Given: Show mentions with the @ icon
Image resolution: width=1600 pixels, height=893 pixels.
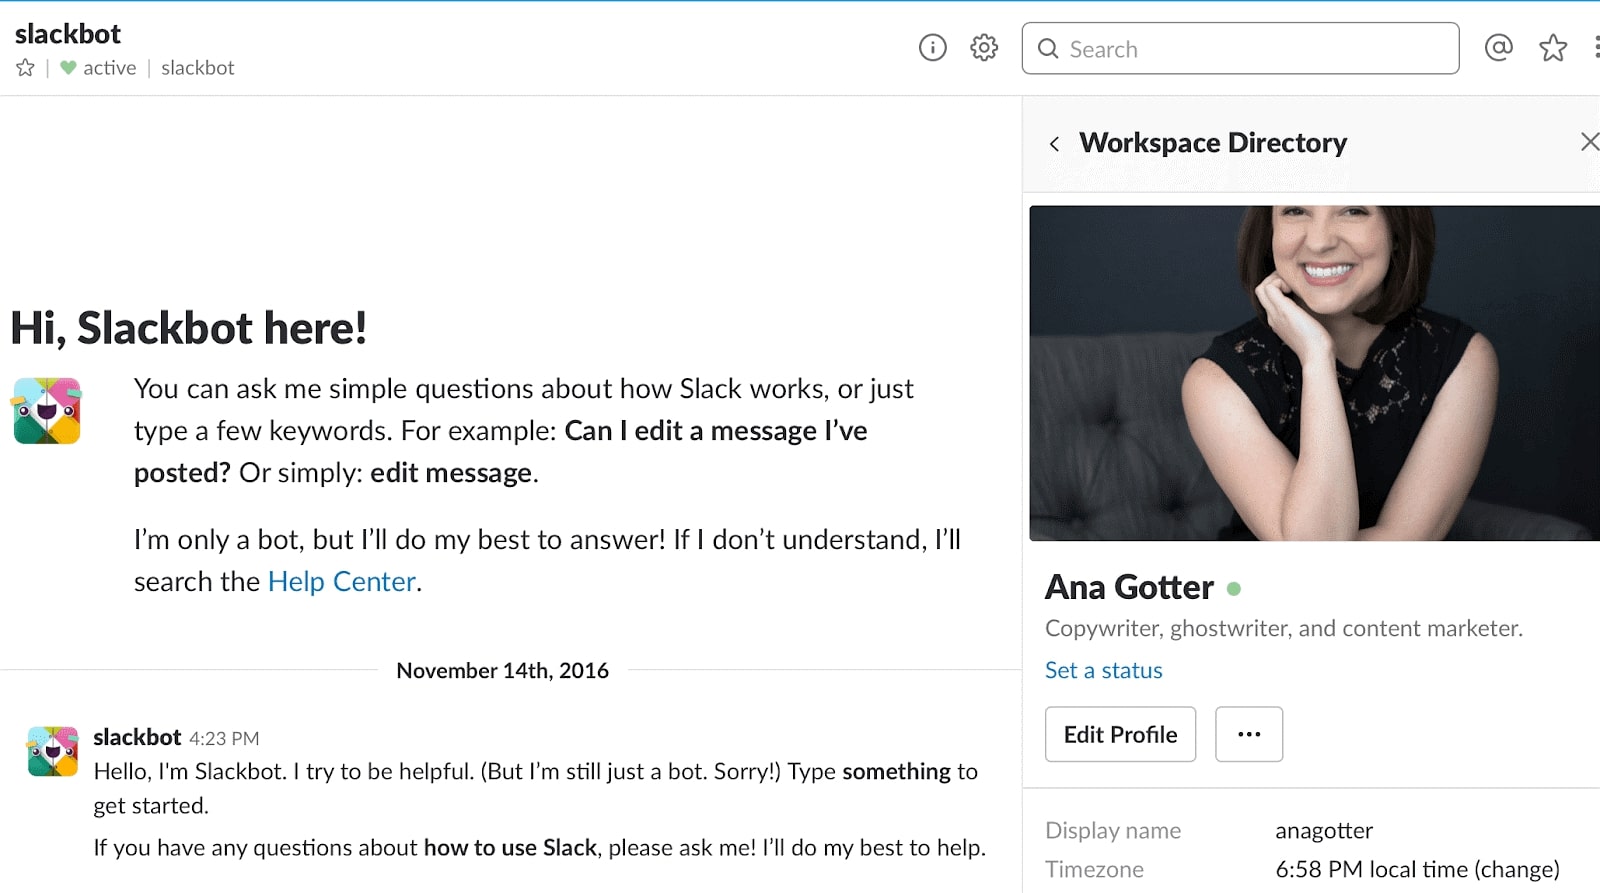Looking at the screenshot, I should (1498, 47).
